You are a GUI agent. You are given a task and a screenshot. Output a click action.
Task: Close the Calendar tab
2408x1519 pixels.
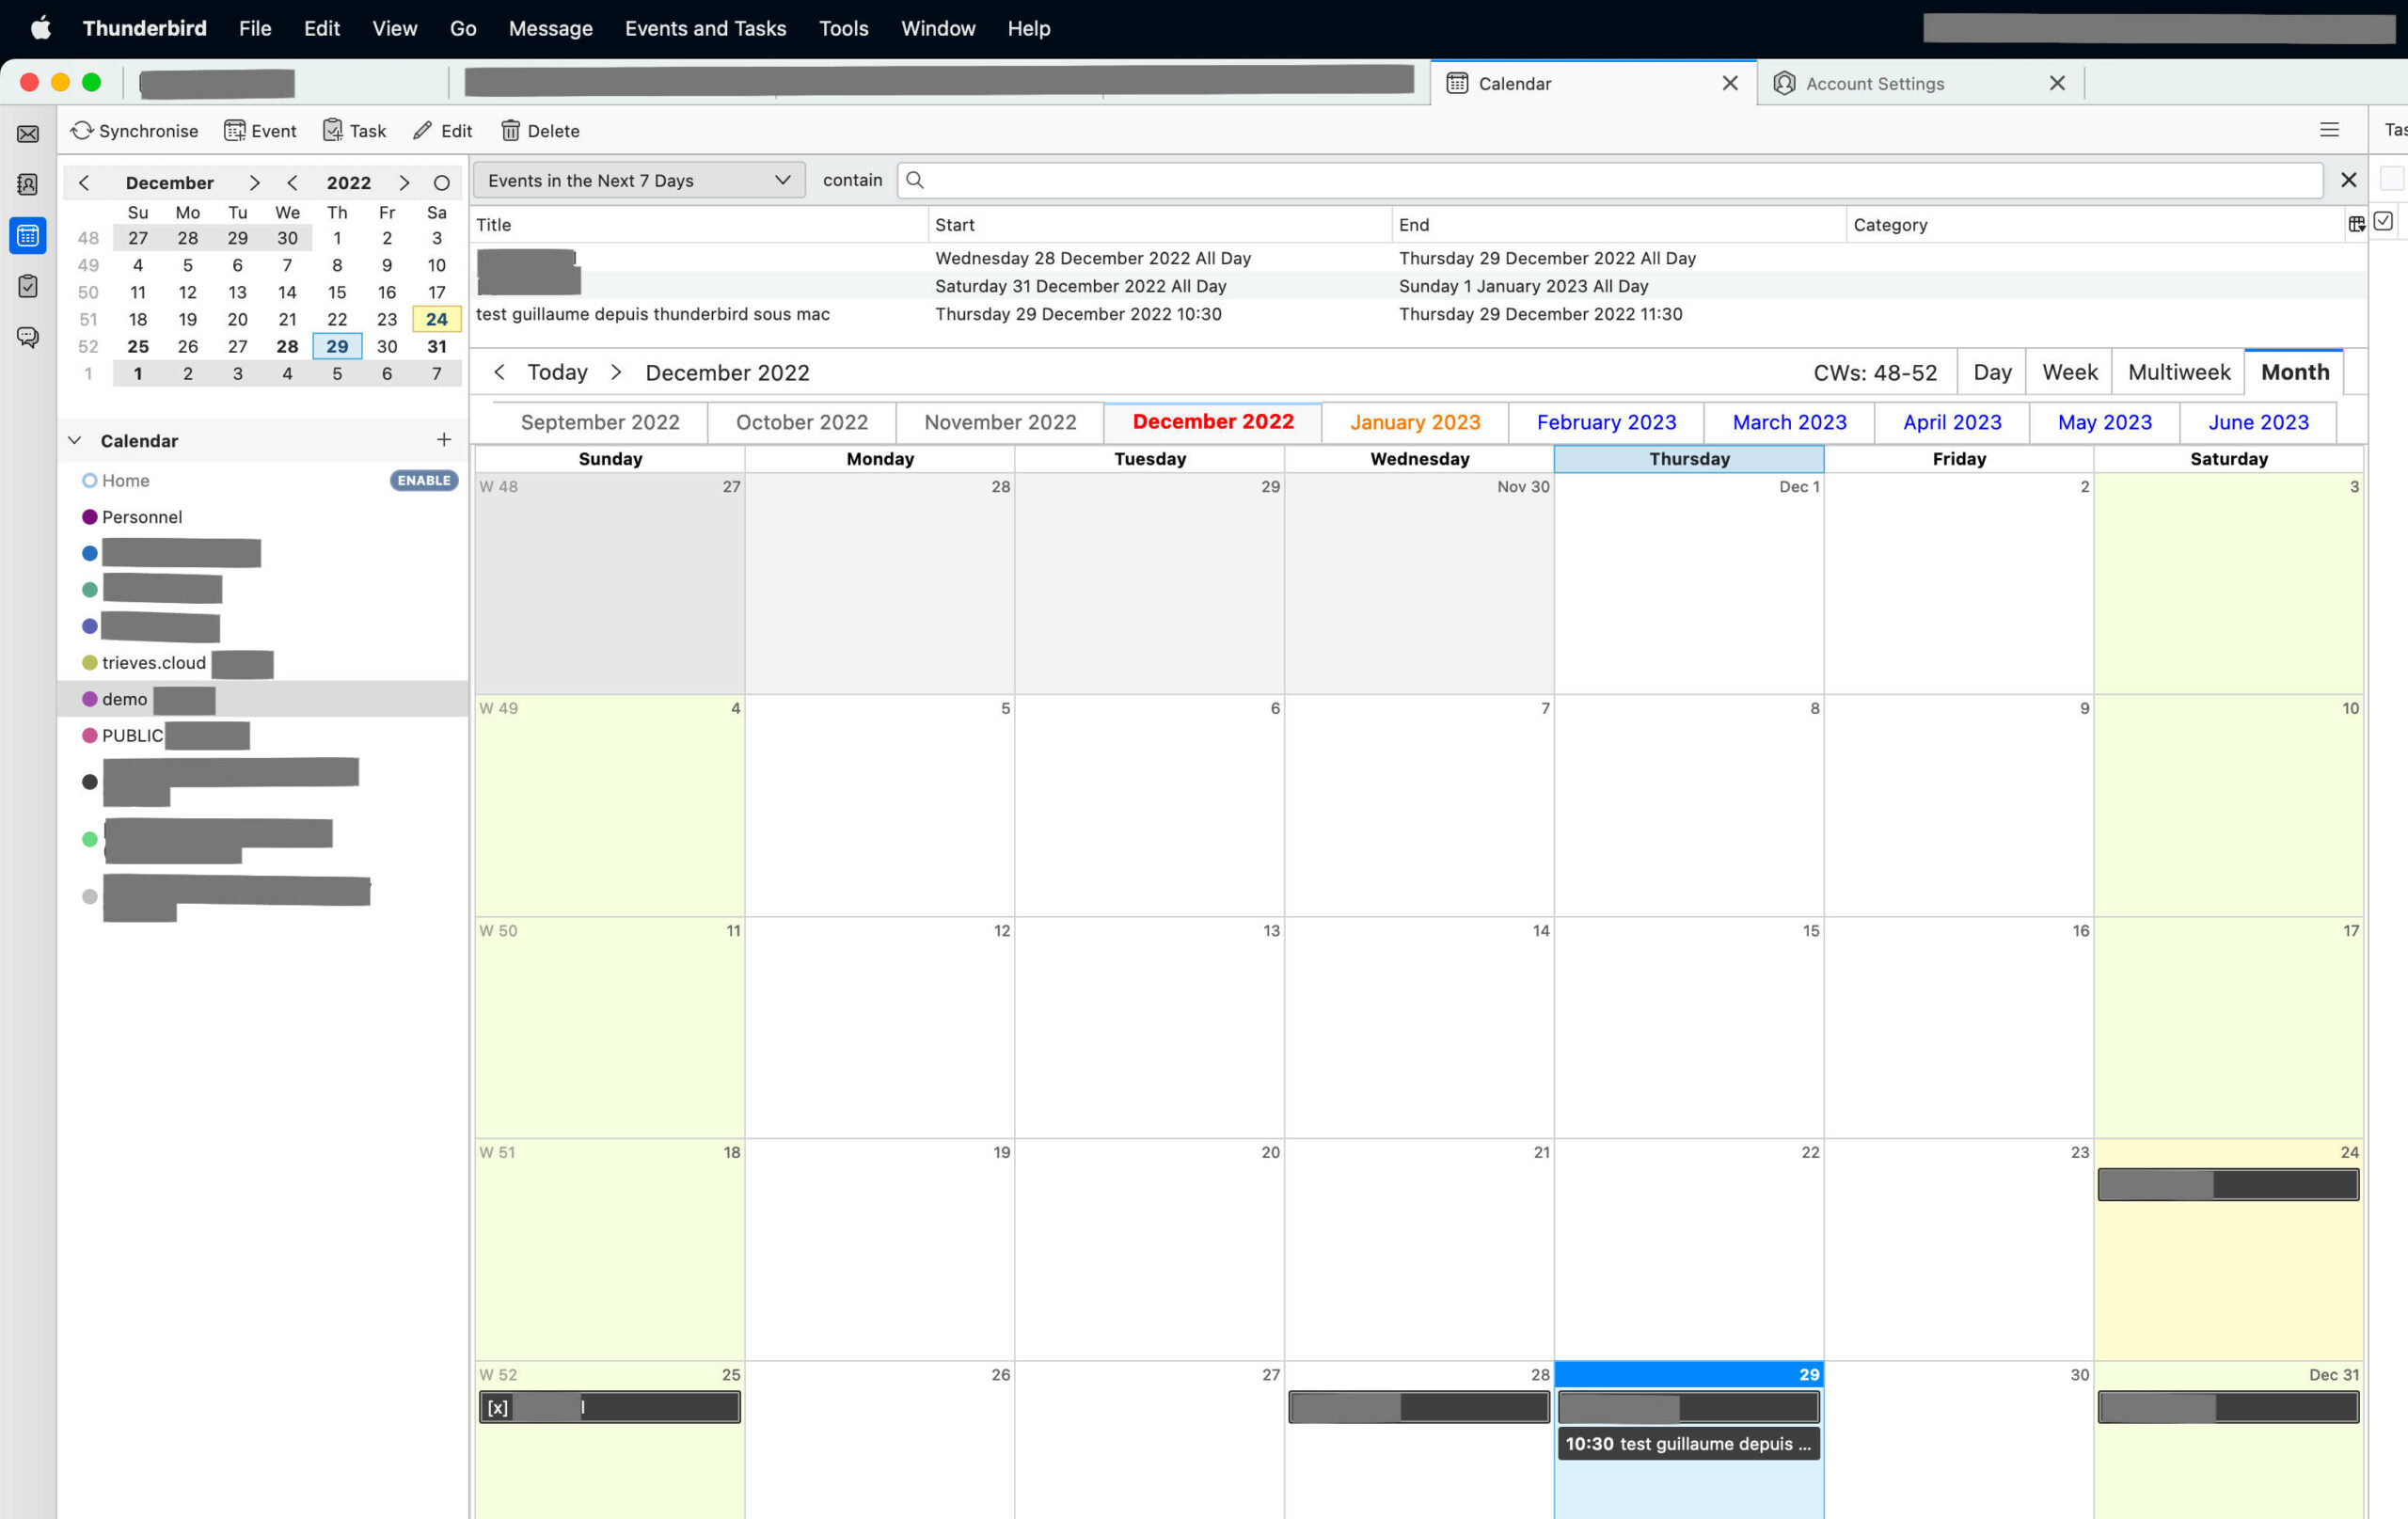coord(1730,84)
